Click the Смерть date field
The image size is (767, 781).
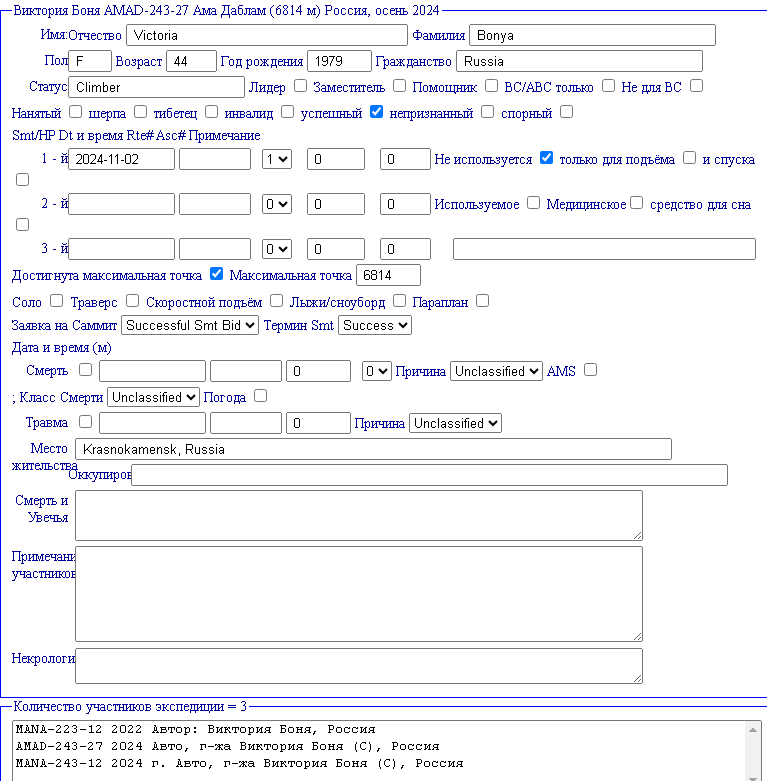[x=152, y=371]
